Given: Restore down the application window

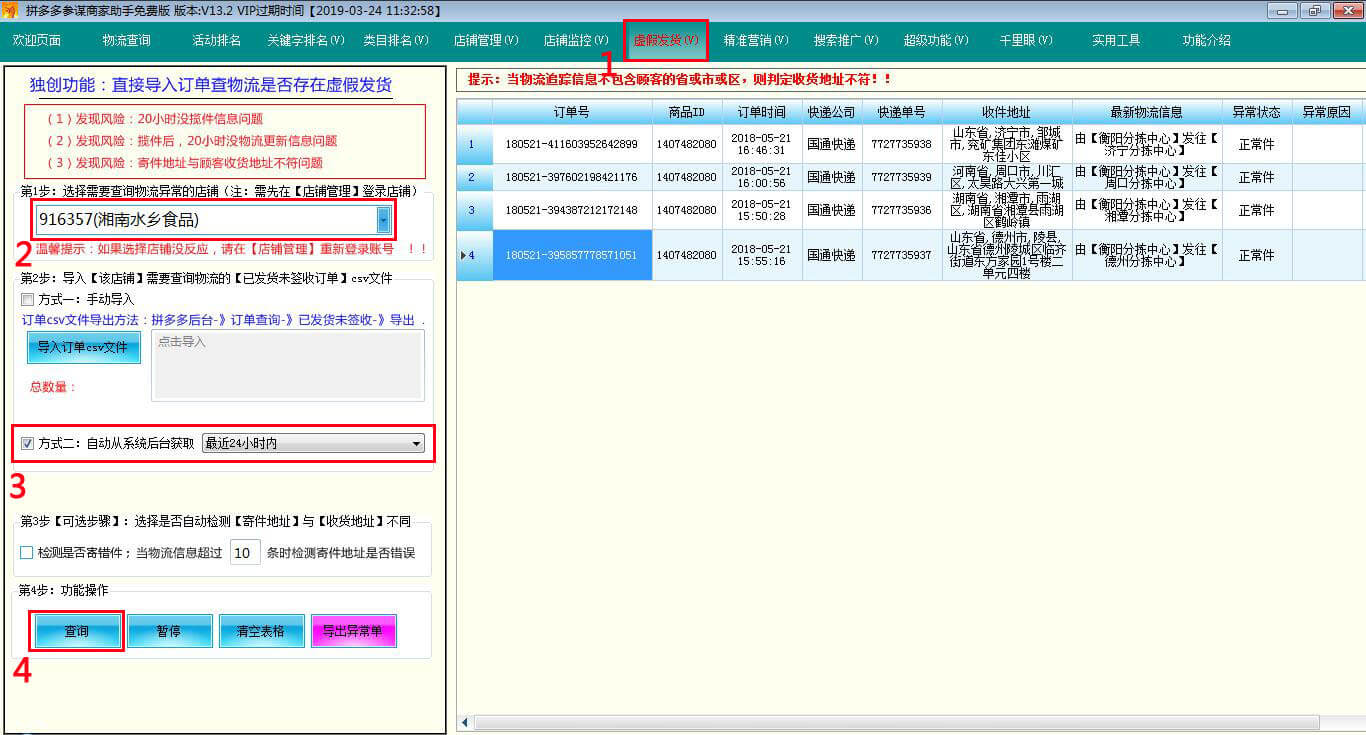Looking at the screenshot, I should tap(1313, 10).
